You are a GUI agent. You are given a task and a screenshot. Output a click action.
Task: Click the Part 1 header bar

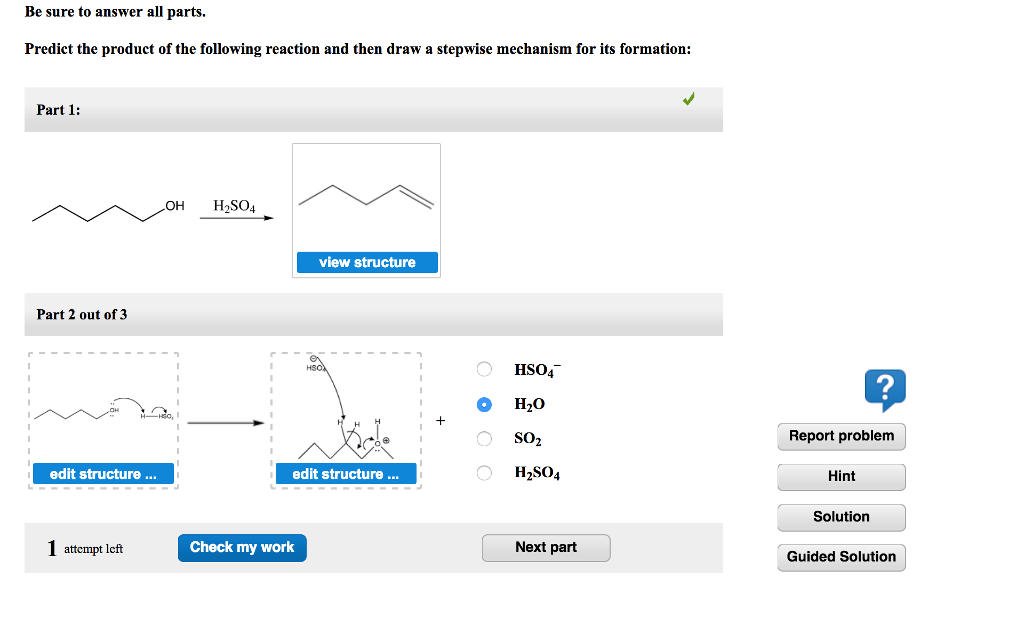pyautogui.click(x=374, y=110)
